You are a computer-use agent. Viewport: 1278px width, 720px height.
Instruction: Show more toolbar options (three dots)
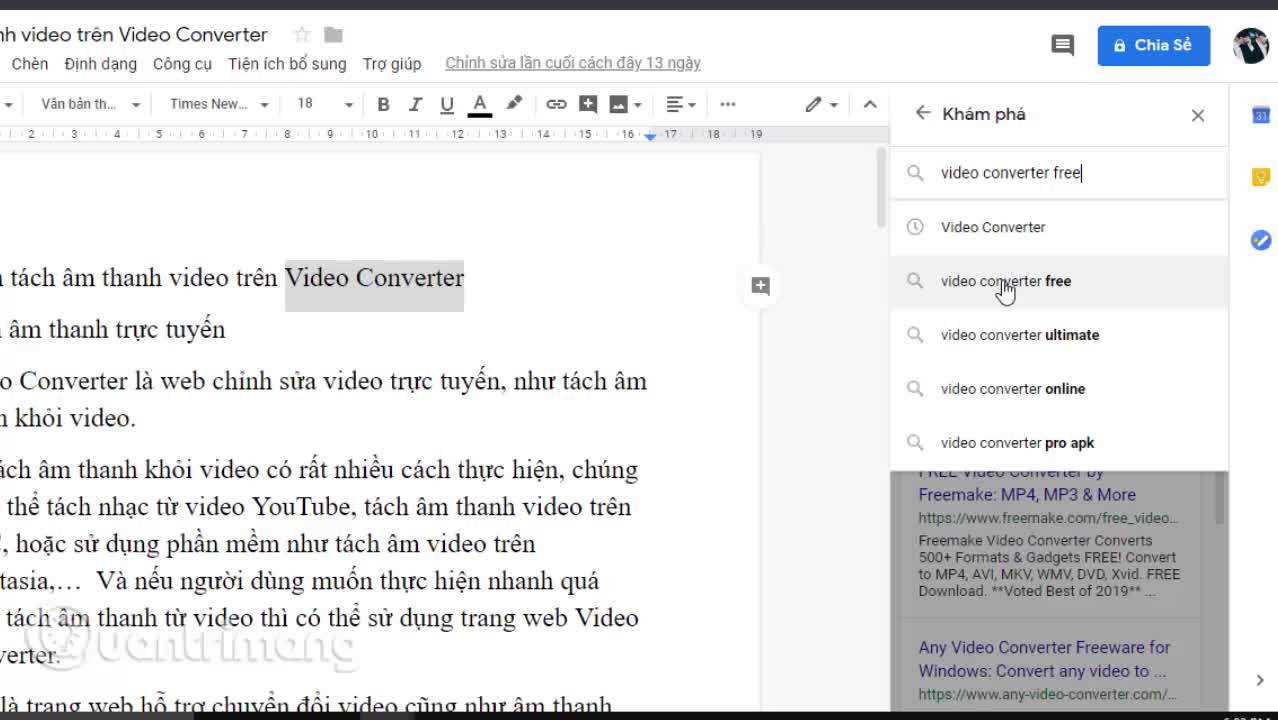point(728,104)
